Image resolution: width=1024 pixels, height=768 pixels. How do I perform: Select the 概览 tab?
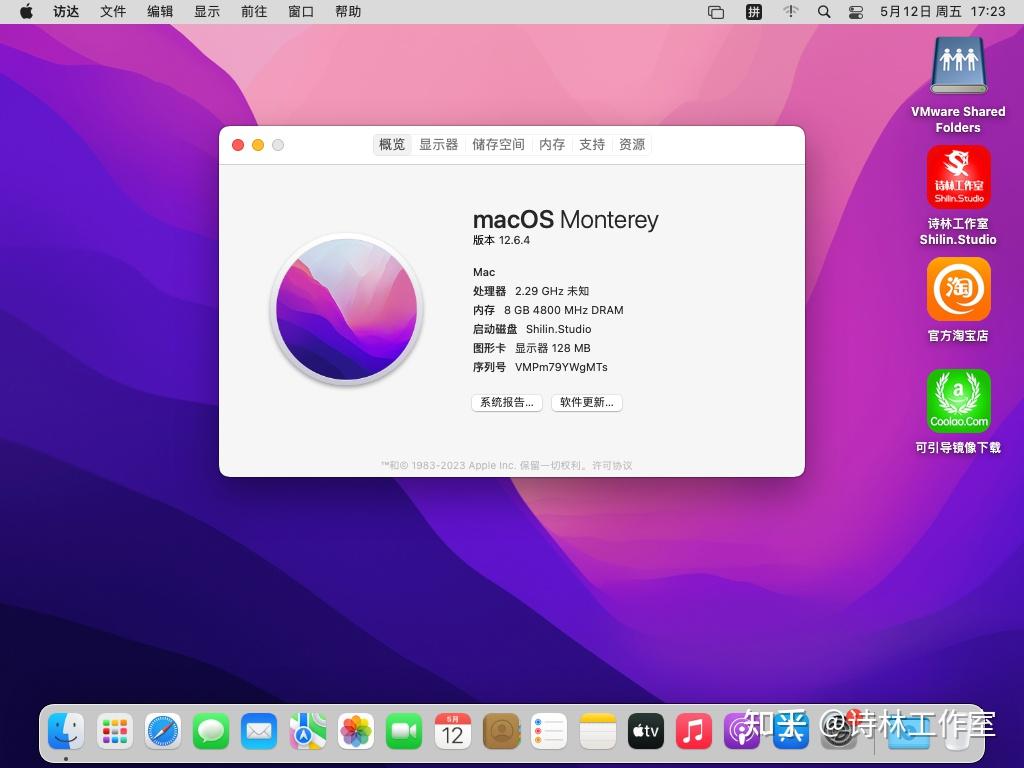(x=392, y=144)
